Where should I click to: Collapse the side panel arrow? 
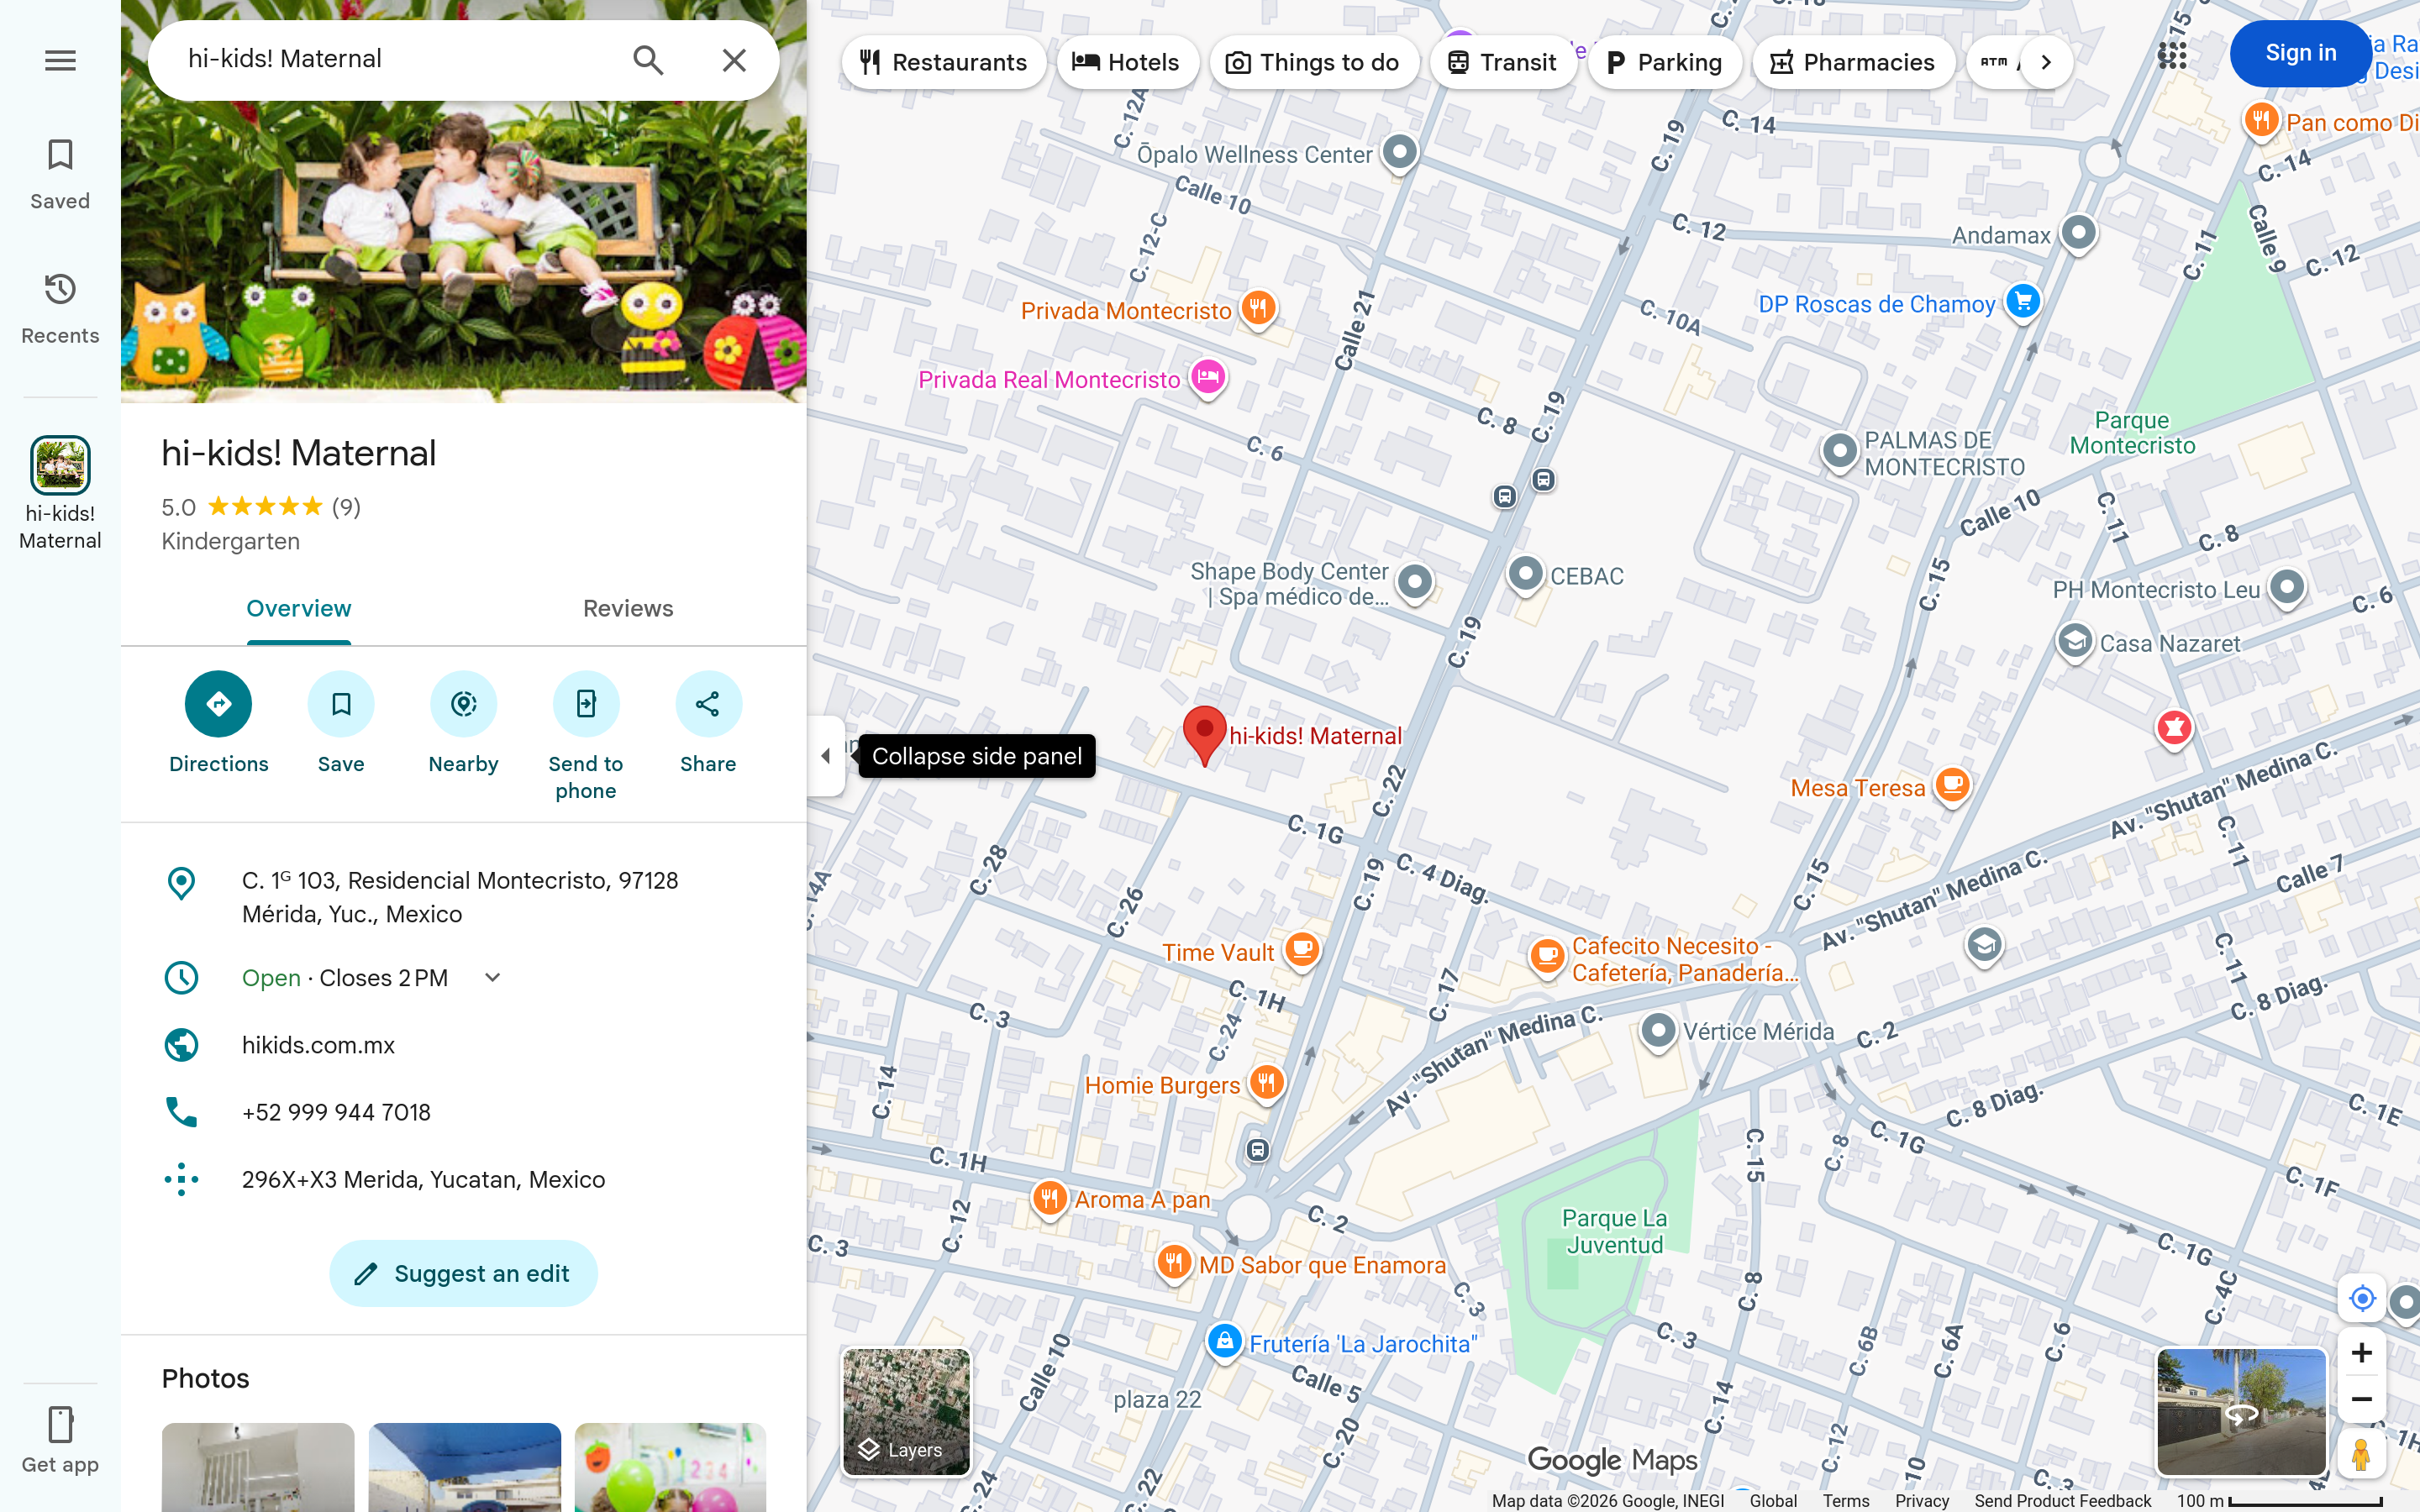tap(826, 756)
